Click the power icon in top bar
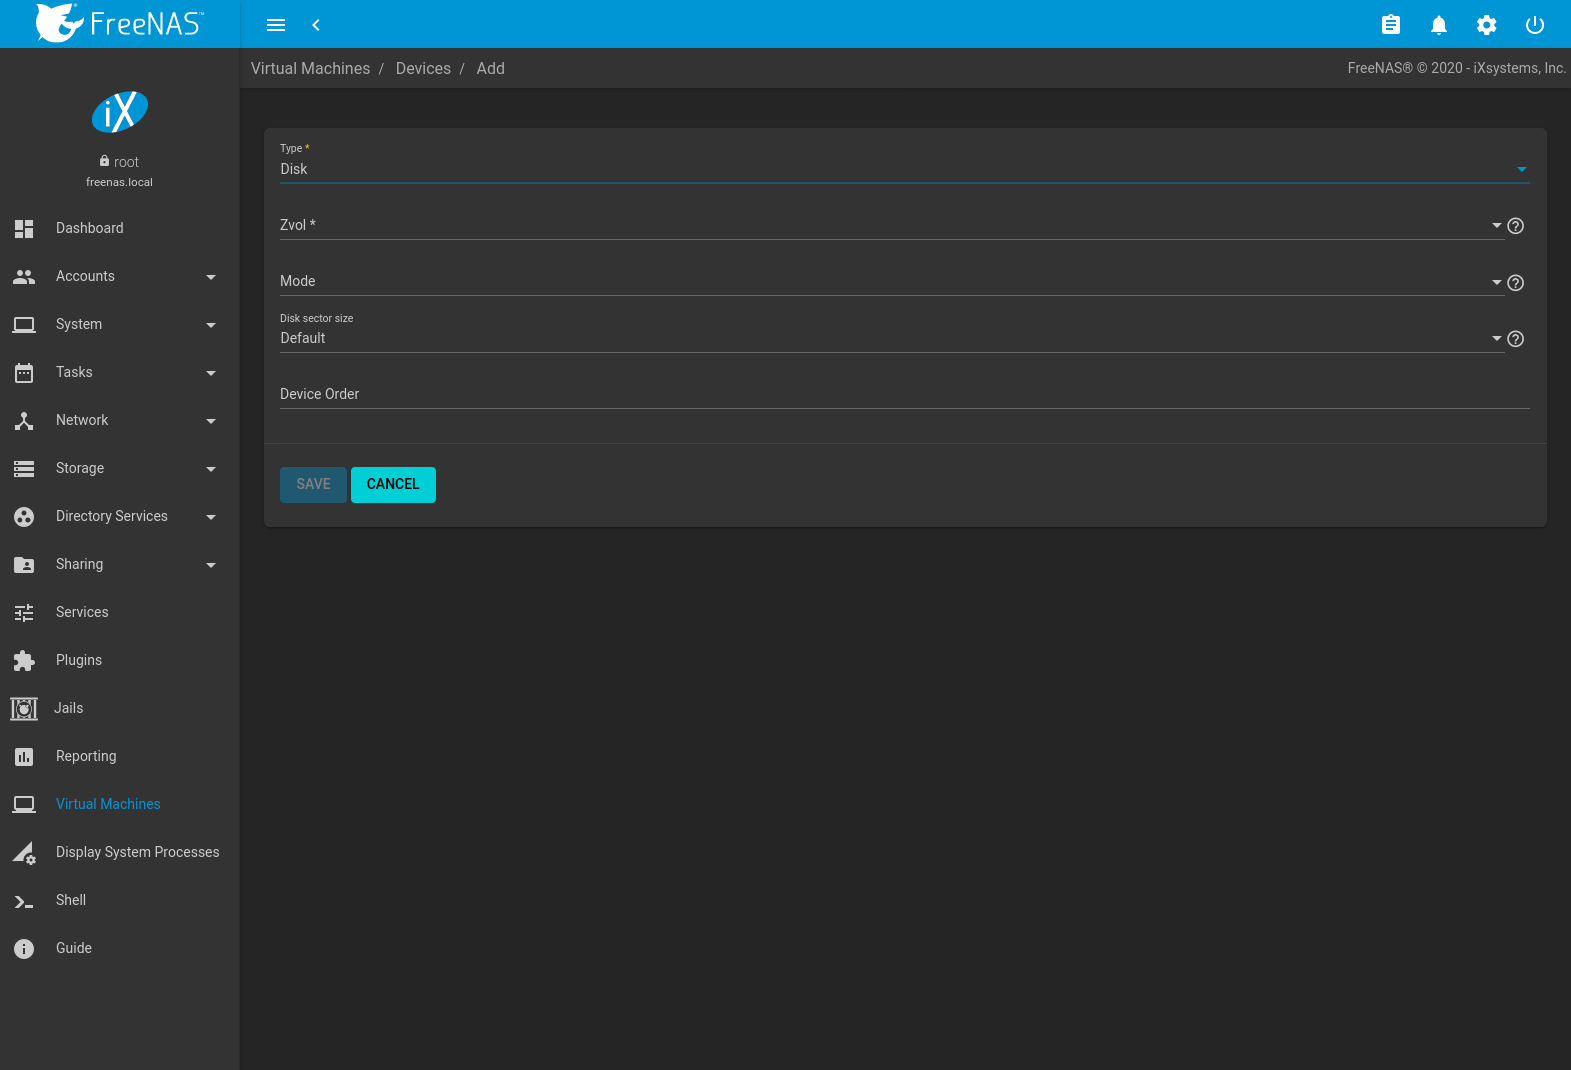 click(x=1534, y=25)
